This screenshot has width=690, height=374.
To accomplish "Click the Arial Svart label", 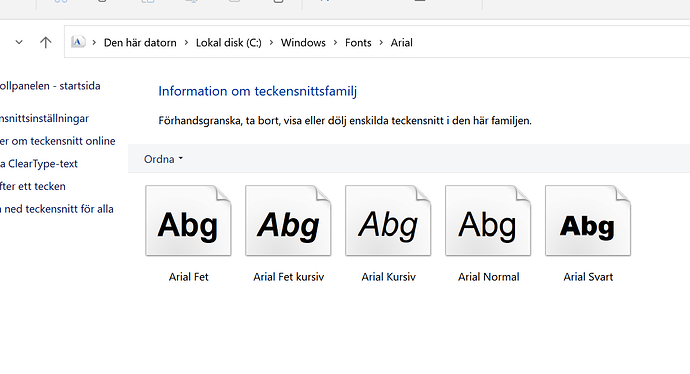I will coord(588,277).
